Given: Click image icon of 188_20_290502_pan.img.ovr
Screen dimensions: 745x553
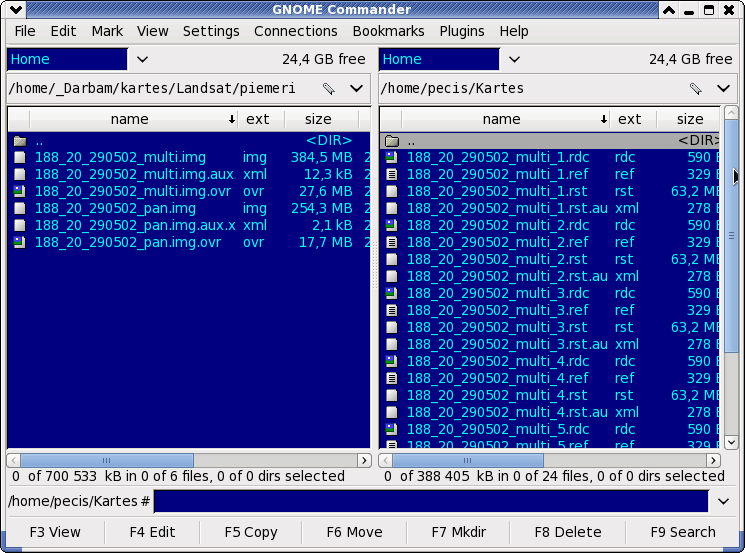Looking at the screenshot, I should 19,242.
